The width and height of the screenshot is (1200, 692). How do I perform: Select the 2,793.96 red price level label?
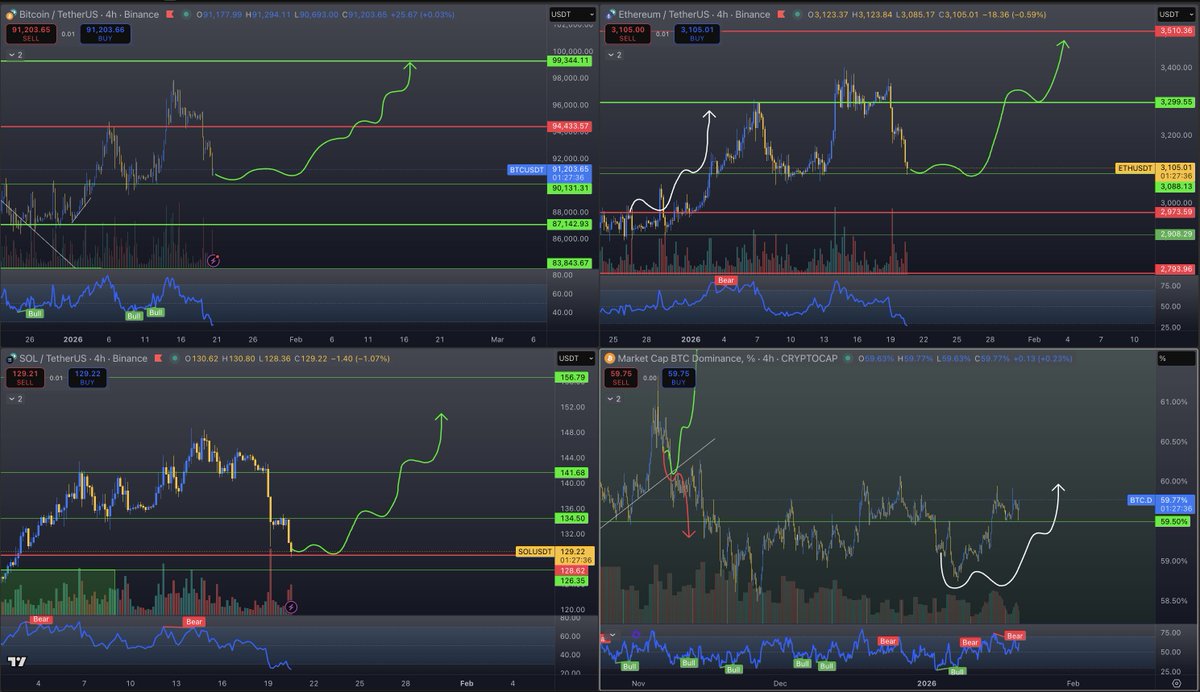[1175, 269]
